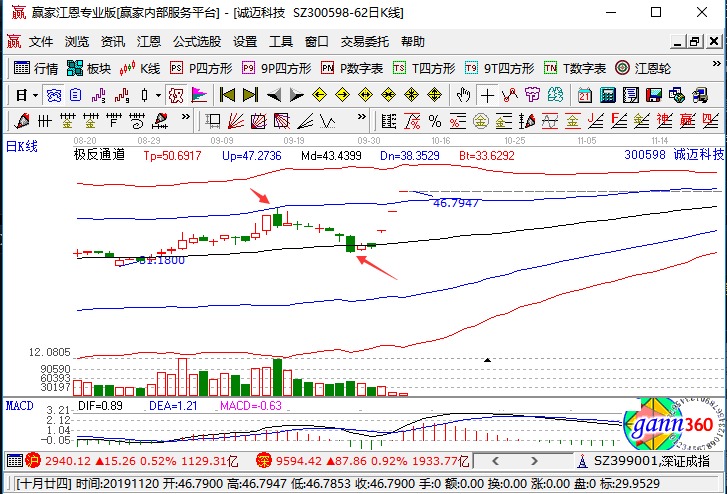Jump to last bar with skip-forward icon
727x494 pixels.
point(250,96)
